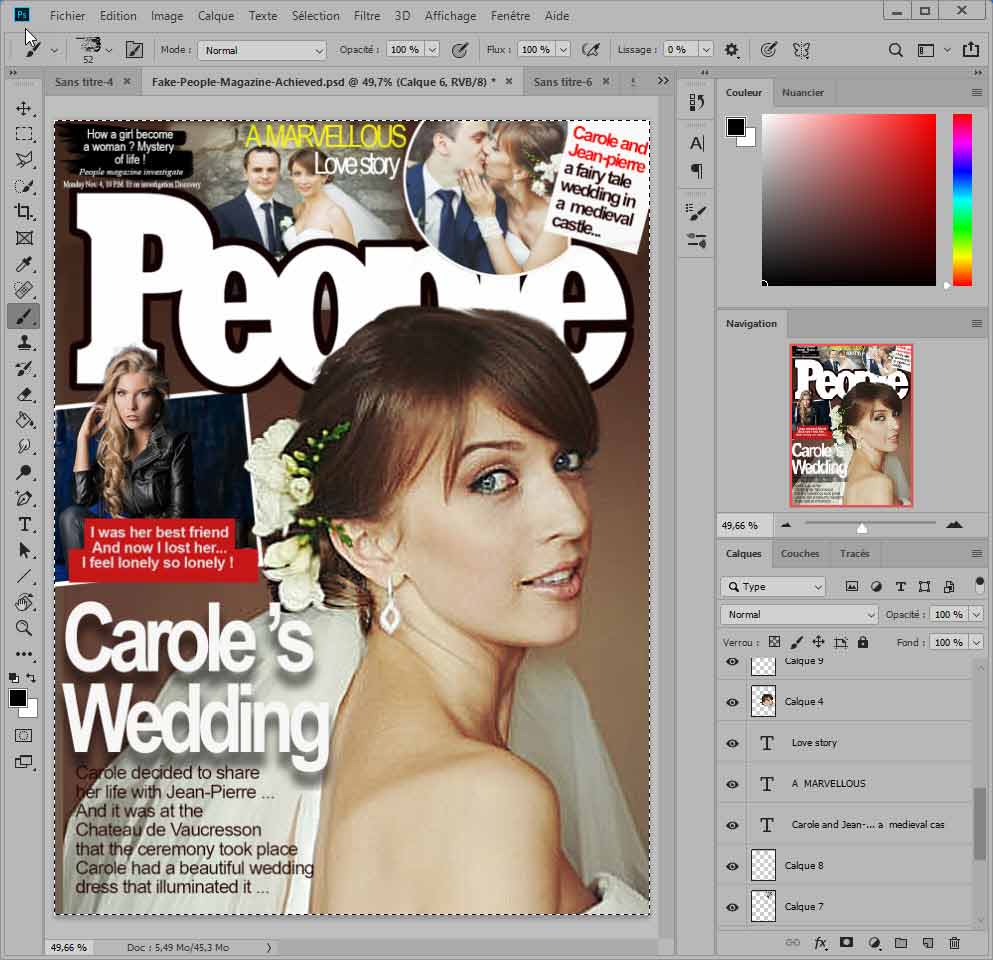Expand the Lissage value dropdown
The width and height of the screenshot is (993, 960).
pyautogui.click(x=705, y=49)
